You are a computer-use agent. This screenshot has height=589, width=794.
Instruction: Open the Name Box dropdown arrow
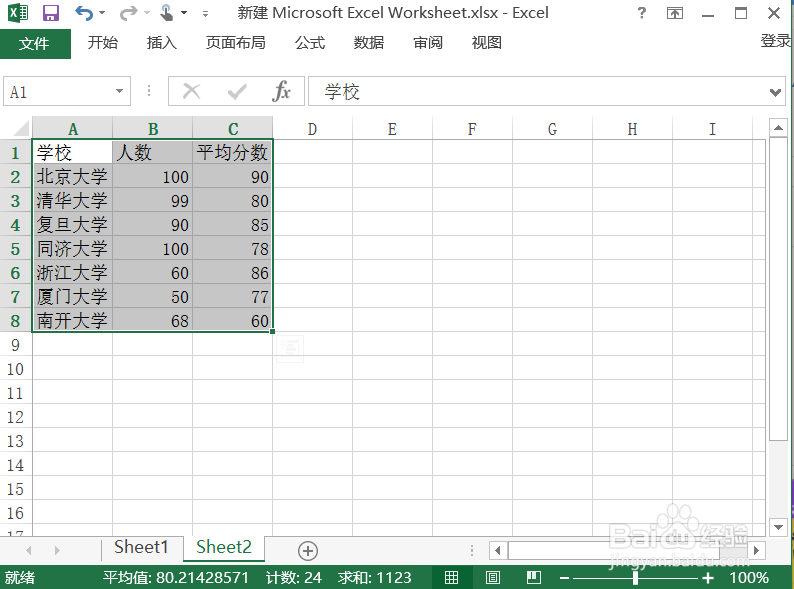[120, 91]
